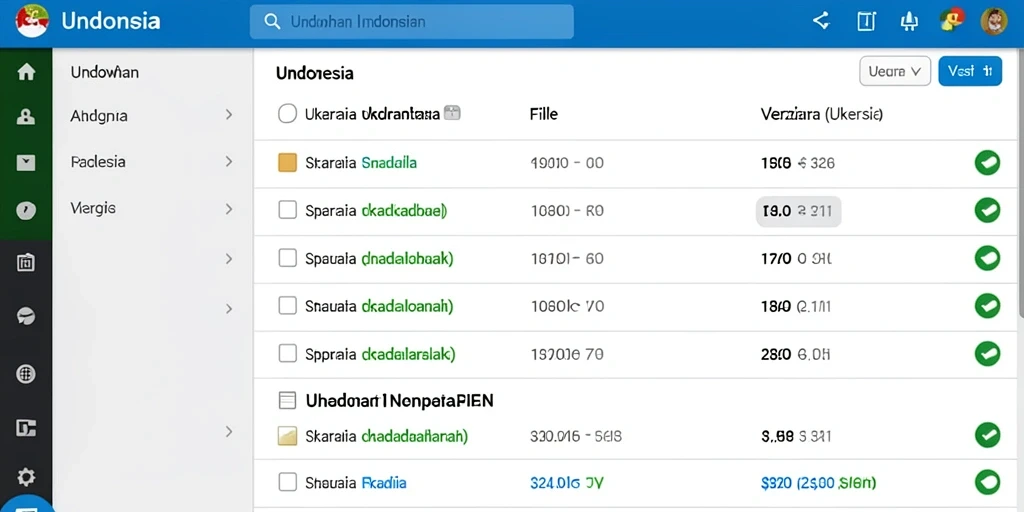Click green check status for Snauaia dkadaloanah)
This screenshot has width=1024, height=512.
(x=987, y=306)
